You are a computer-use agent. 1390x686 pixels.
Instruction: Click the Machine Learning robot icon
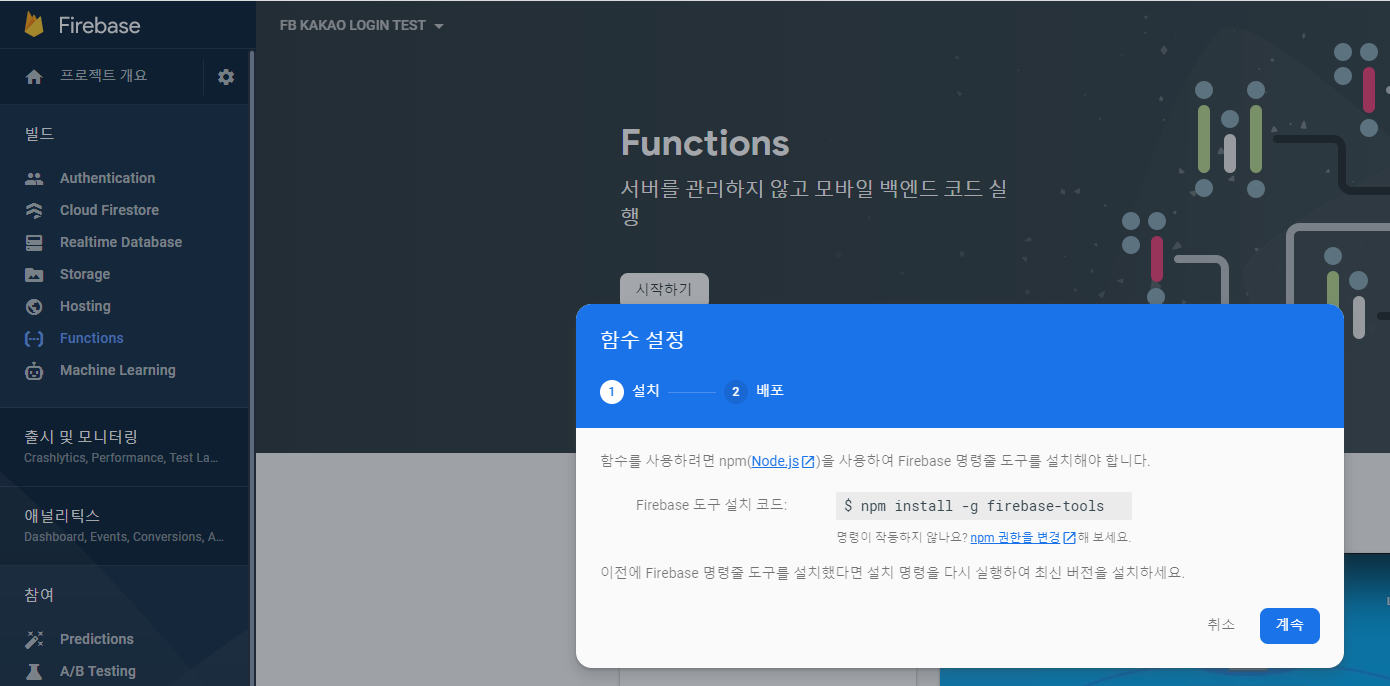[x=34, y=371]
